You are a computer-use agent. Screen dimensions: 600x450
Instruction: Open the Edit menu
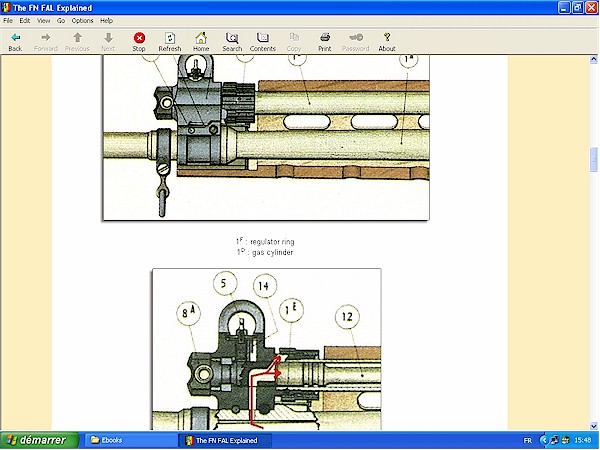tap(24, 21)
